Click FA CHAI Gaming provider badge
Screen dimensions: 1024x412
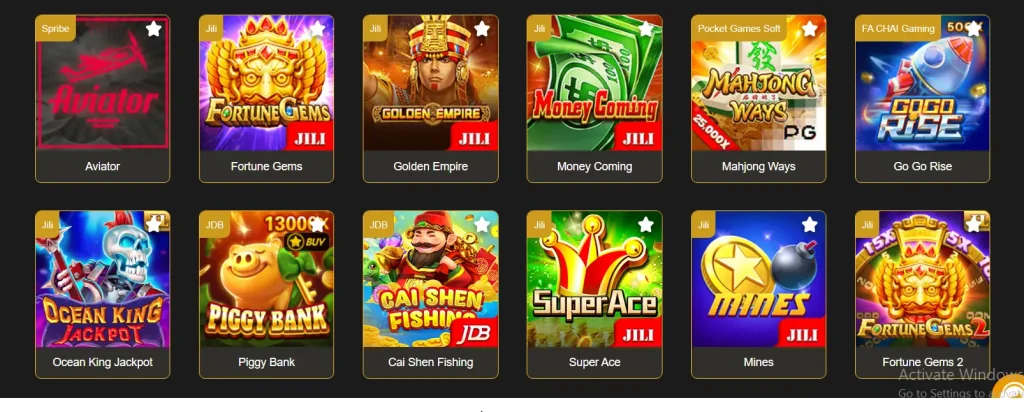pyautogui.click(x=898, y=28)
